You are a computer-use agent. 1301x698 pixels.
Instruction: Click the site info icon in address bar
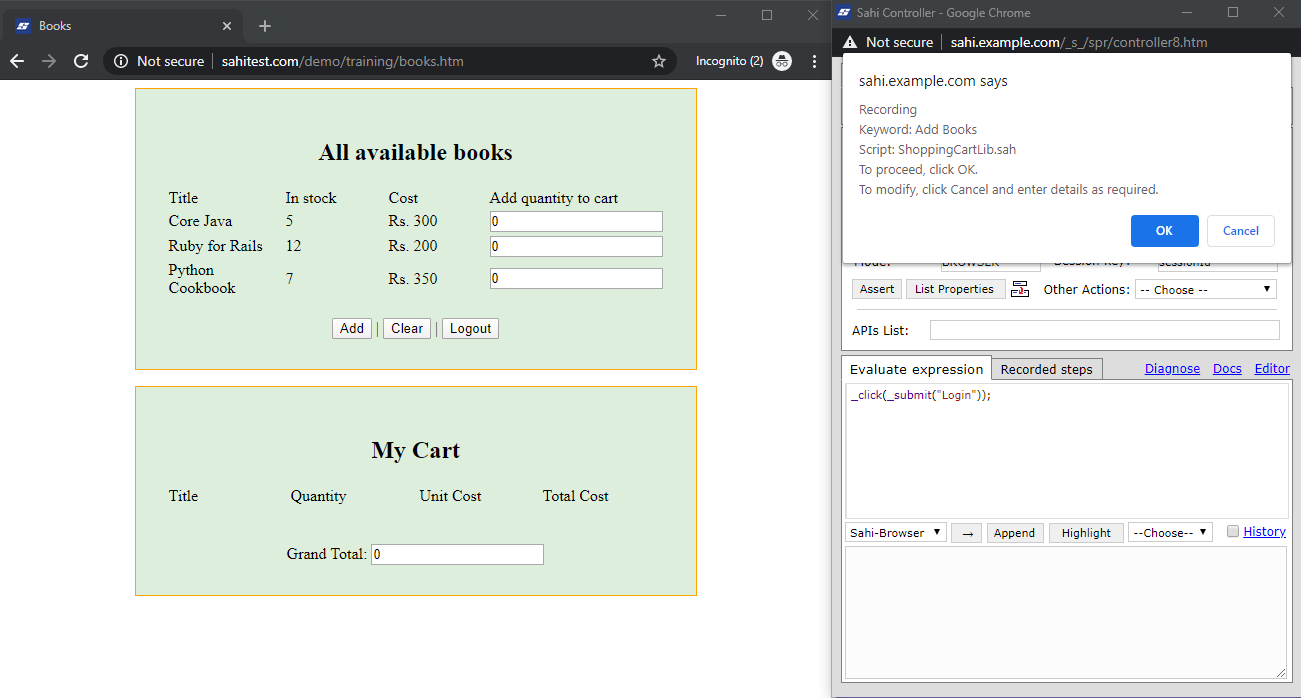pyautogui.click(x=121, y=61)
